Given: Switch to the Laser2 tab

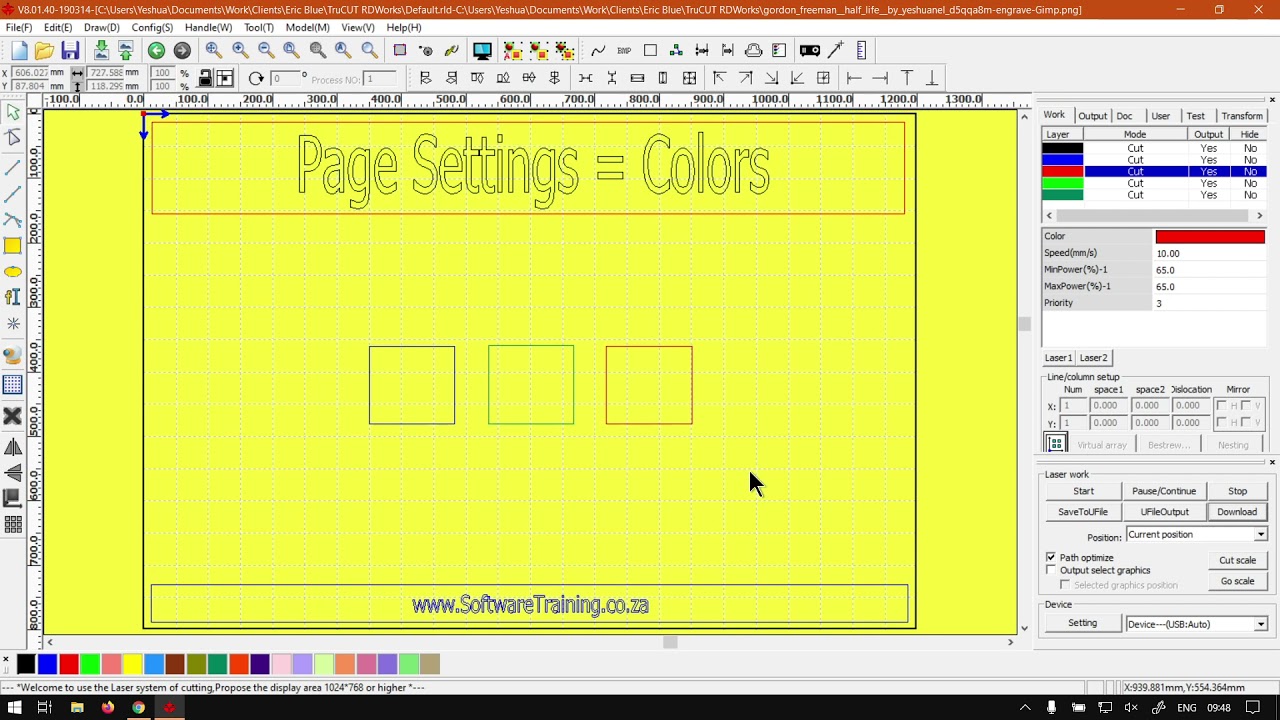Looking at the screenshot, I should pyautogui.click(x=1093, y=358).
